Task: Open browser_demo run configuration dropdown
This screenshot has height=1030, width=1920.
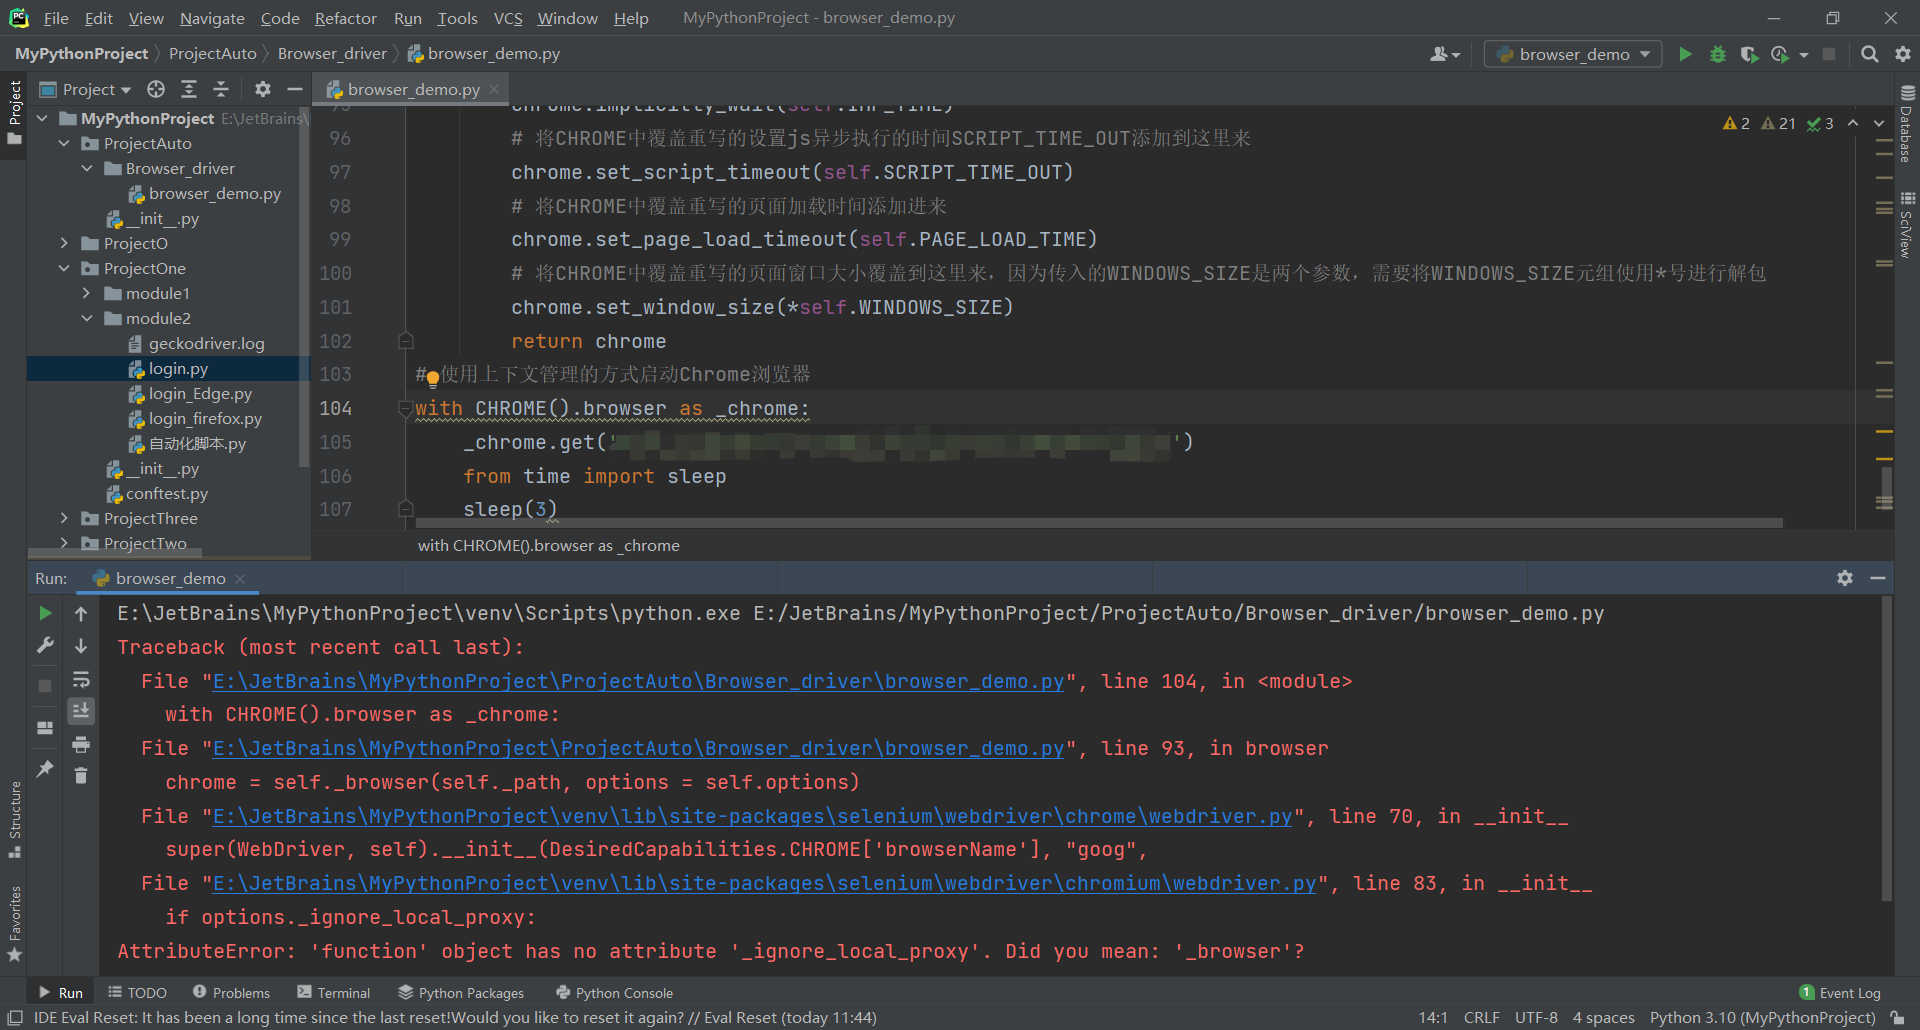Action: [x=1573, y=54]
